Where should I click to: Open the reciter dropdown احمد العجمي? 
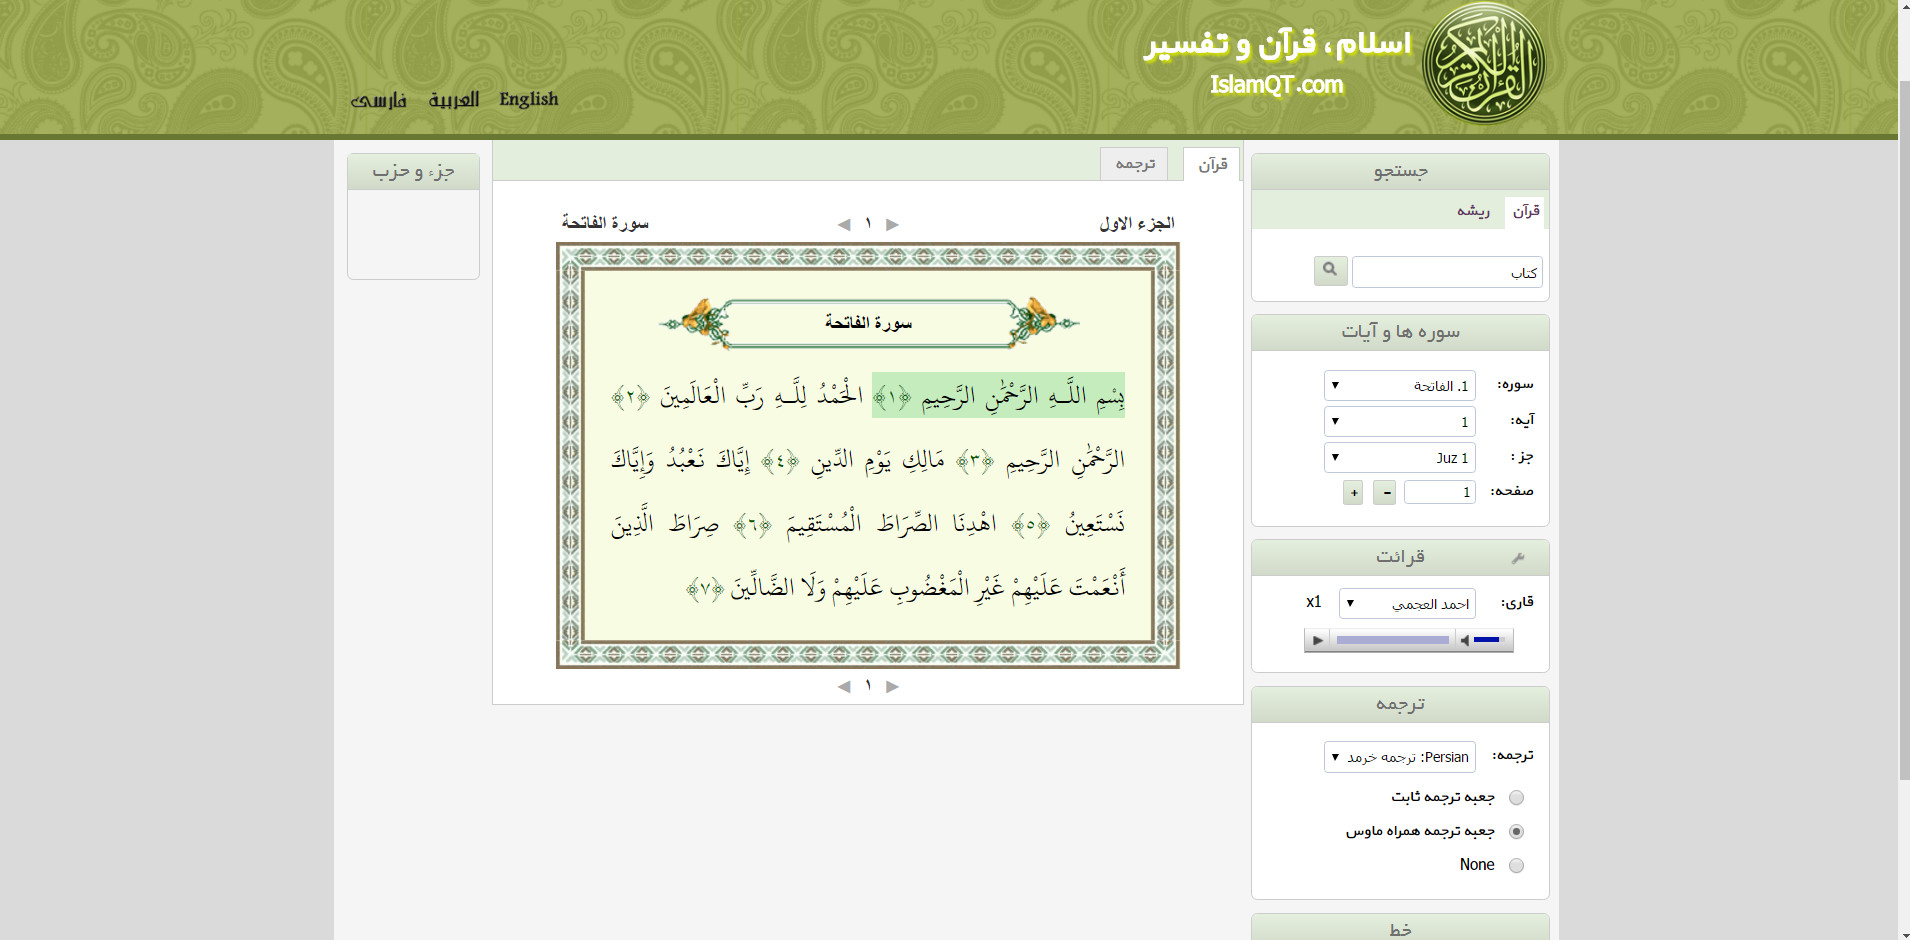point(1407,603)
